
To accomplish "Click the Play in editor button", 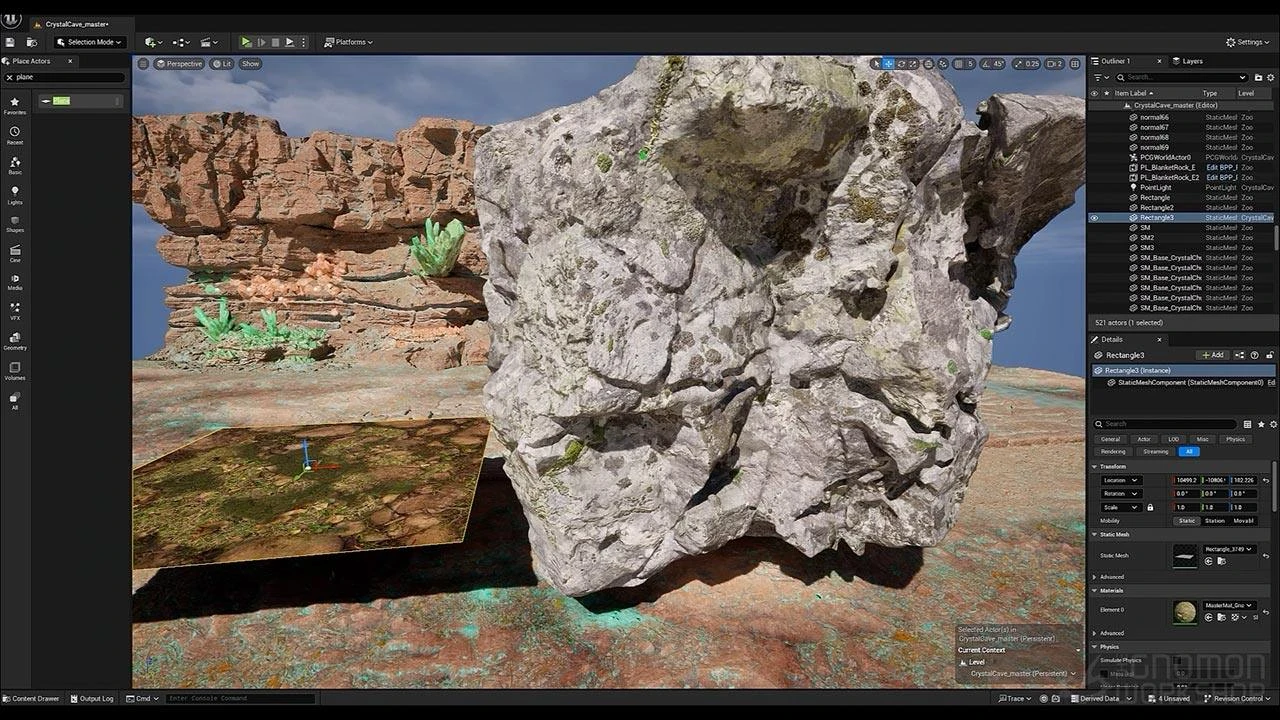I will point(246,42).
